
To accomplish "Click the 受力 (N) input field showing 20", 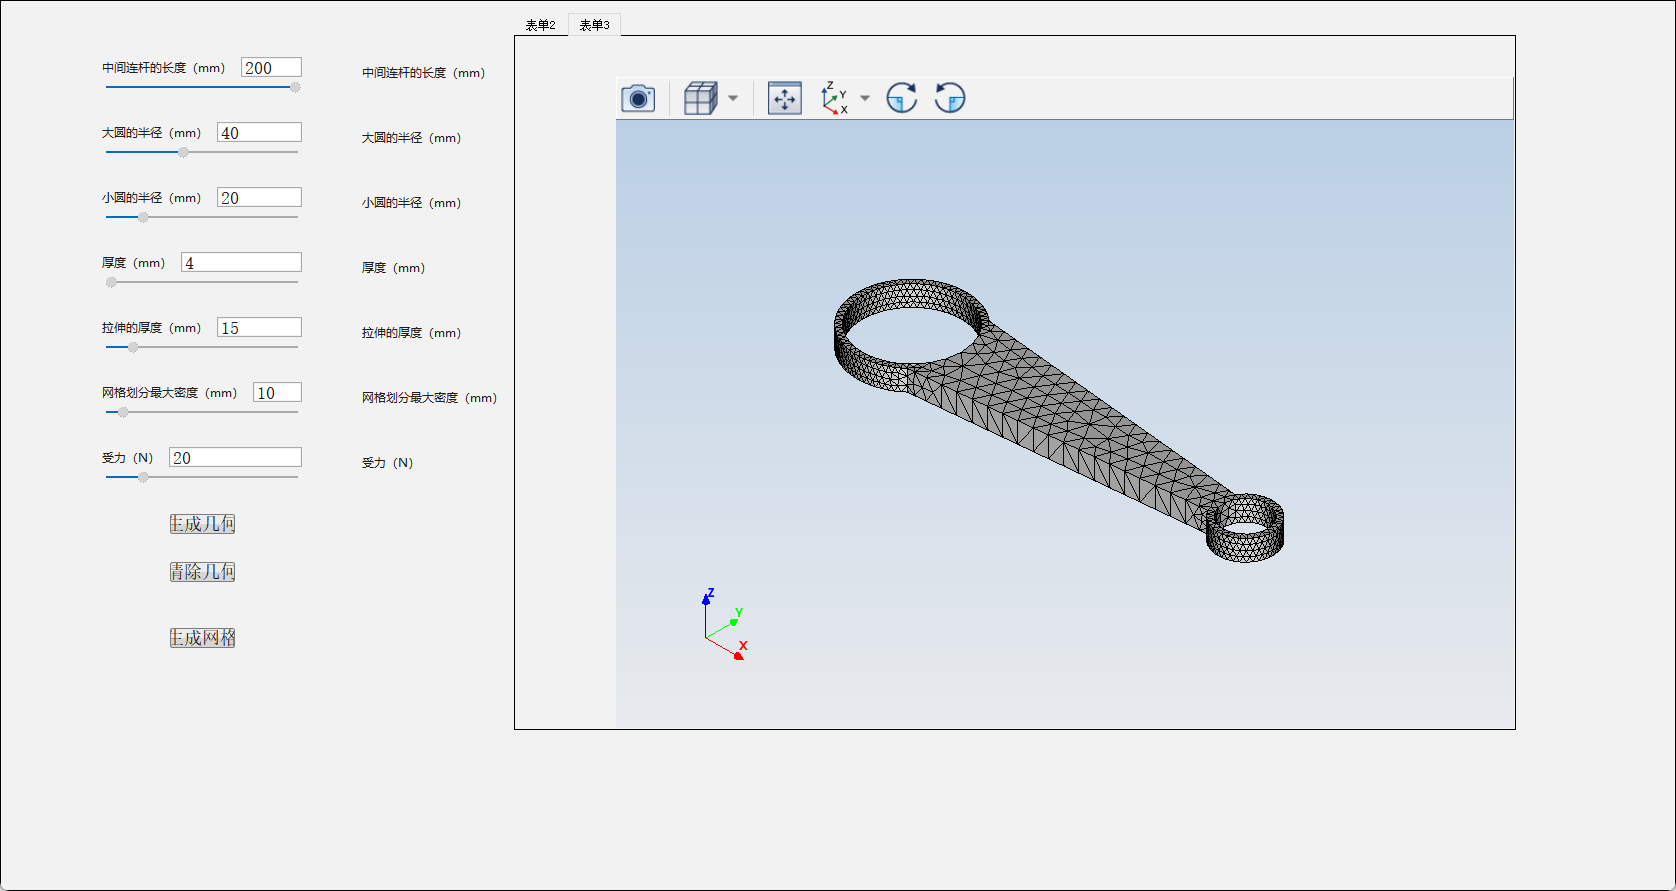I will point(235,457).
